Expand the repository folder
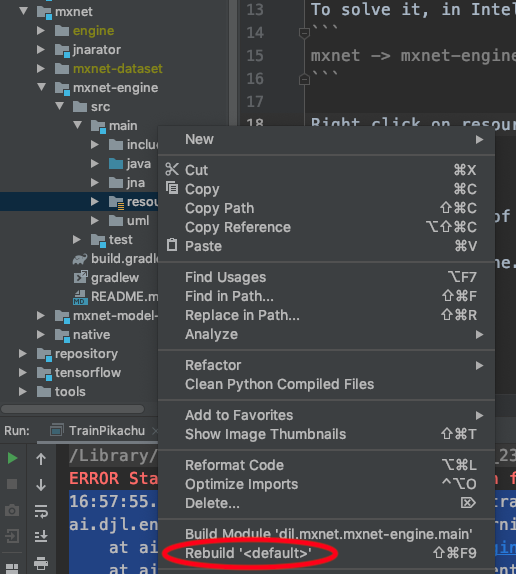This screenshot has height=574, width=516. 23,353
